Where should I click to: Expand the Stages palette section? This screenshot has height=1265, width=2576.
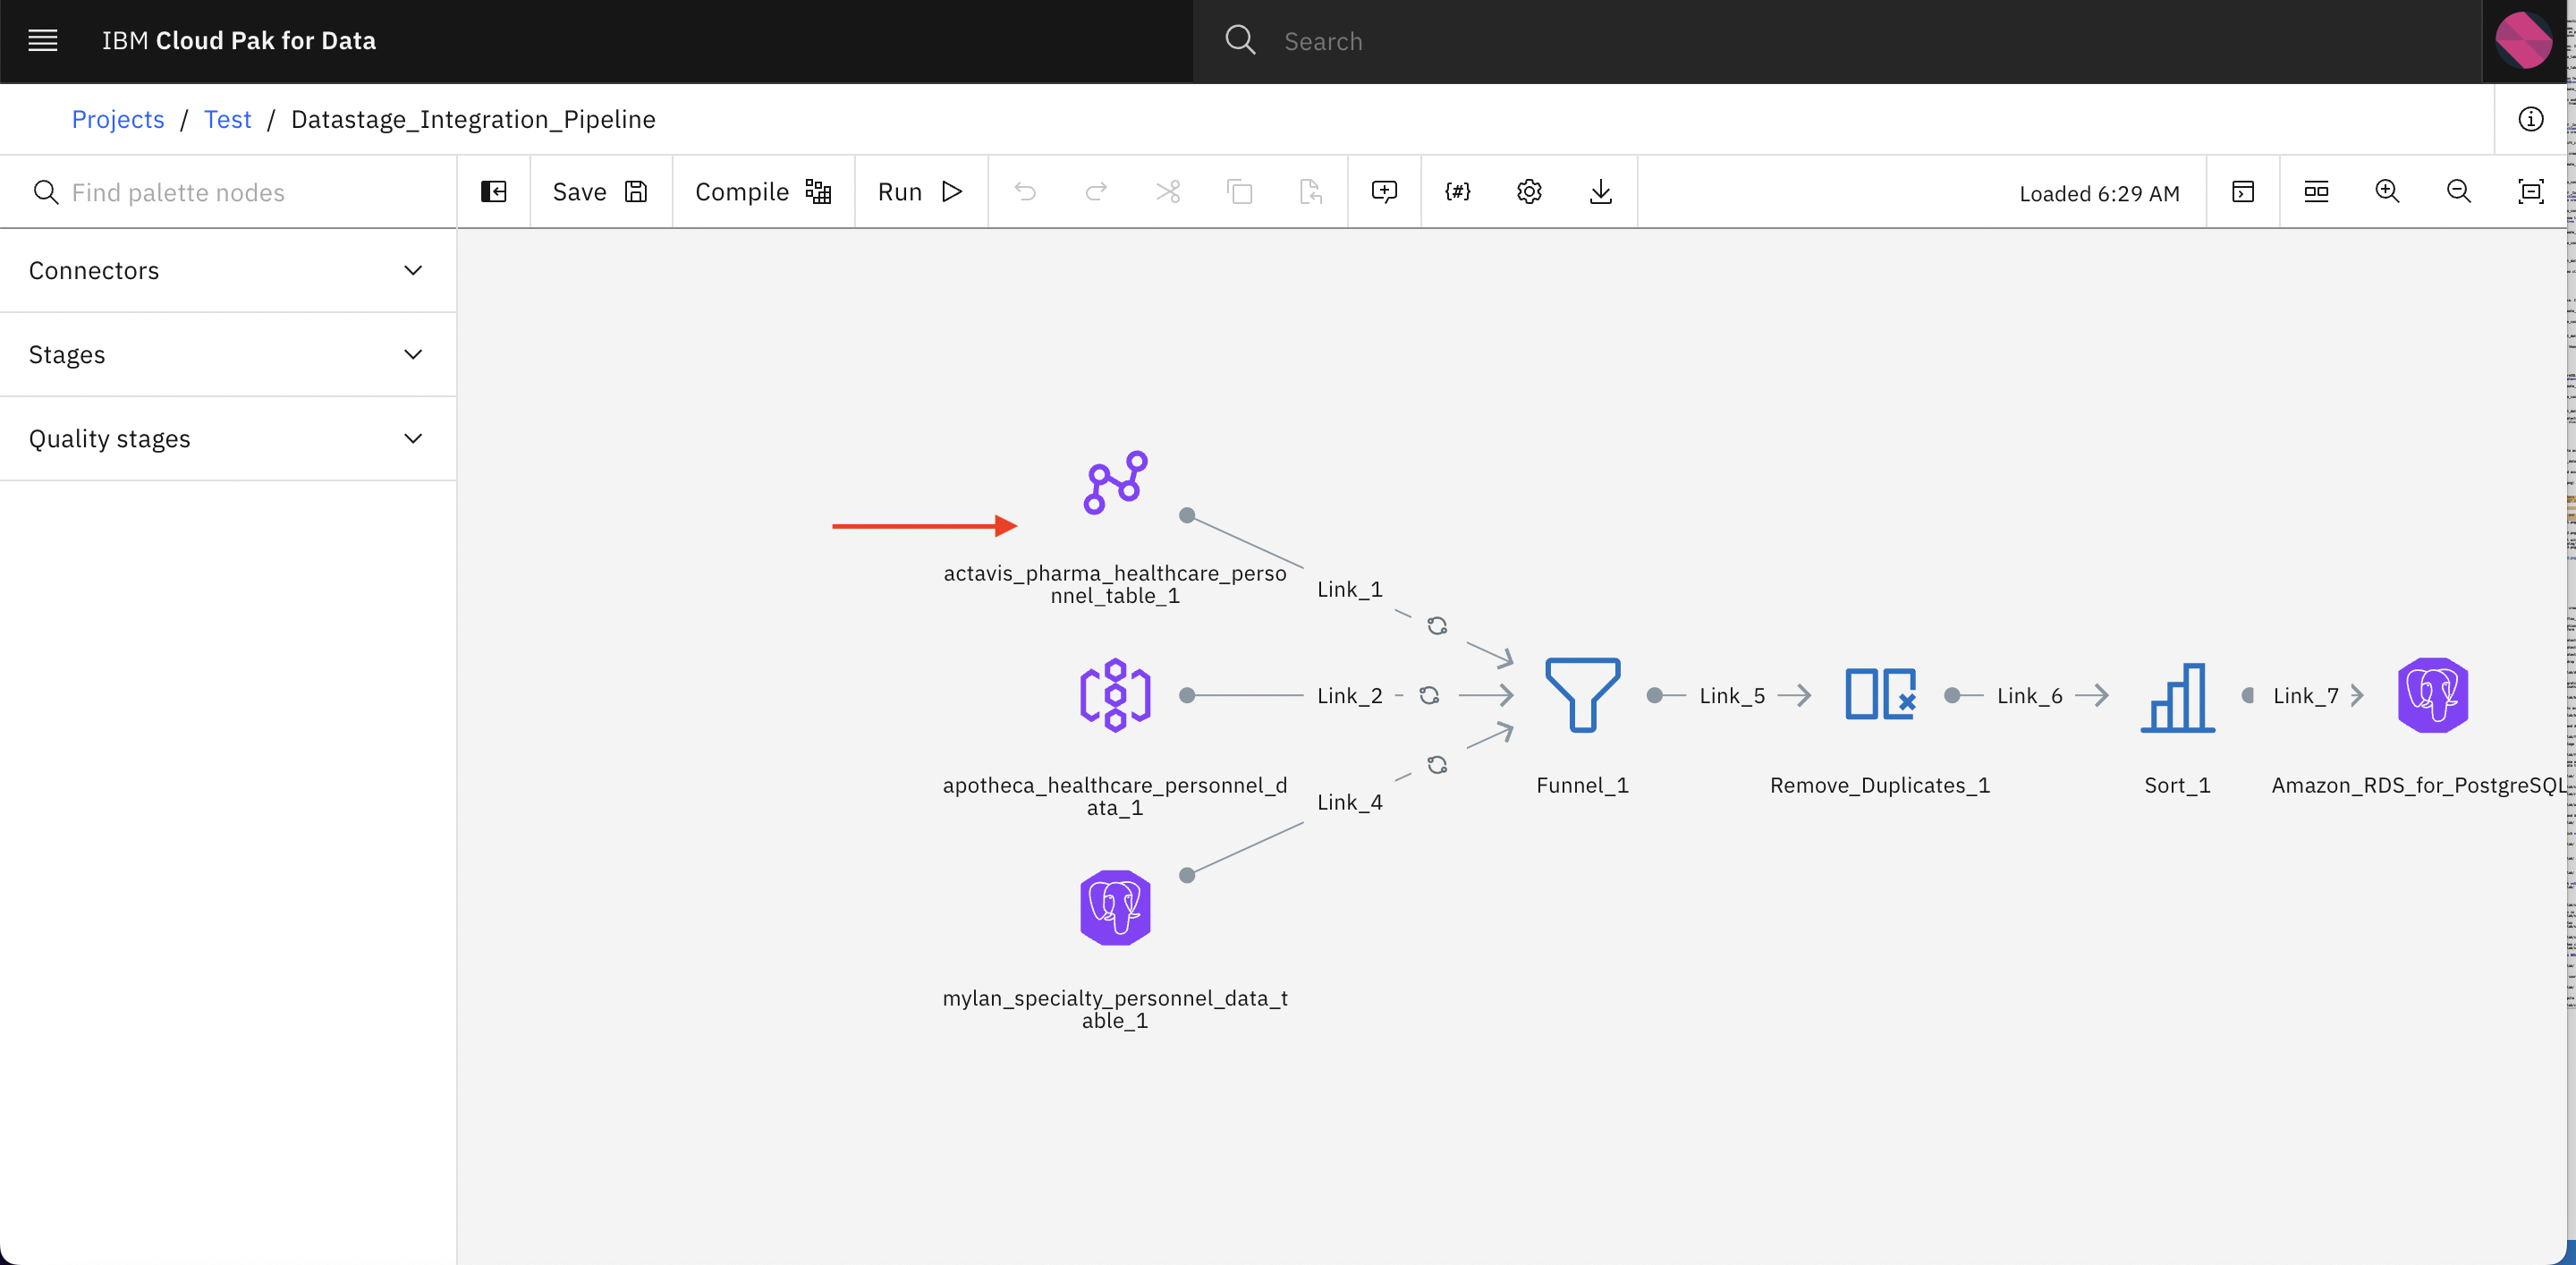(x=228, y=355)
